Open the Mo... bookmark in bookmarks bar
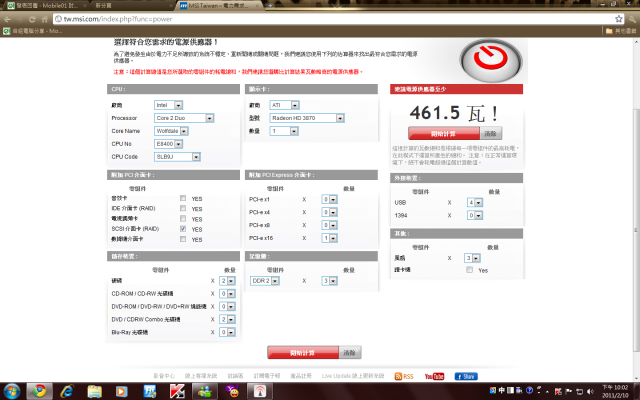The width and height of the screenshot is (640, 400). (x=33, y=31)
